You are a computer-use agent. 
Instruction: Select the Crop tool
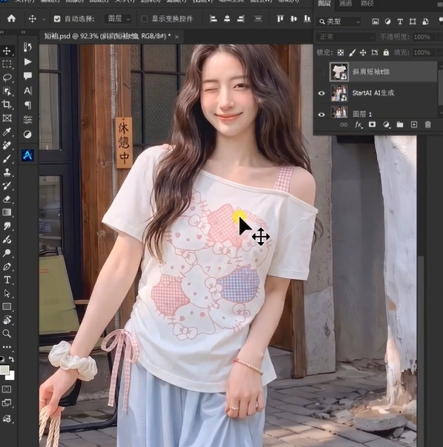click(7, 104)
